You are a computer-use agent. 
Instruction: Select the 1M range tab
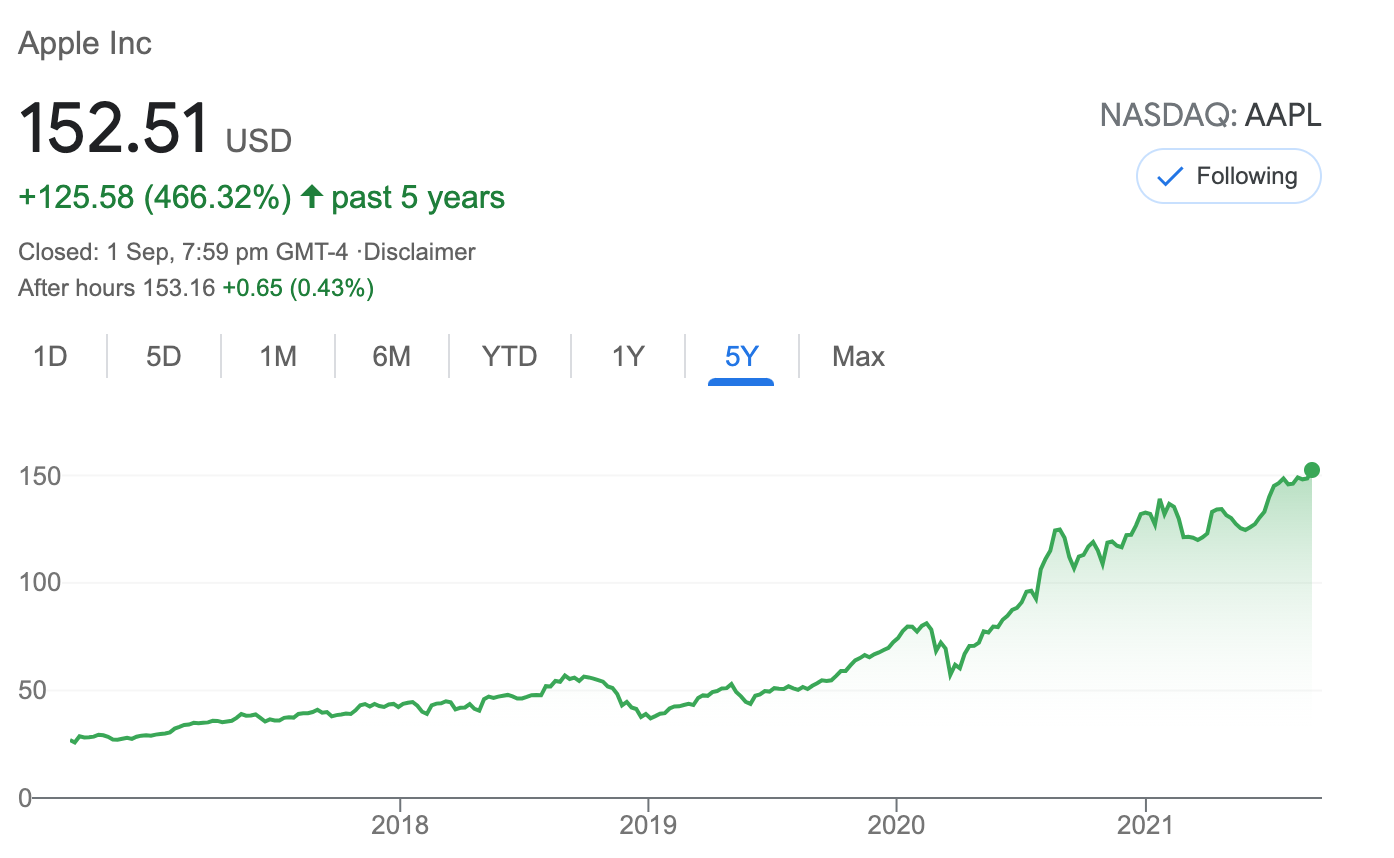click(278, 356)
